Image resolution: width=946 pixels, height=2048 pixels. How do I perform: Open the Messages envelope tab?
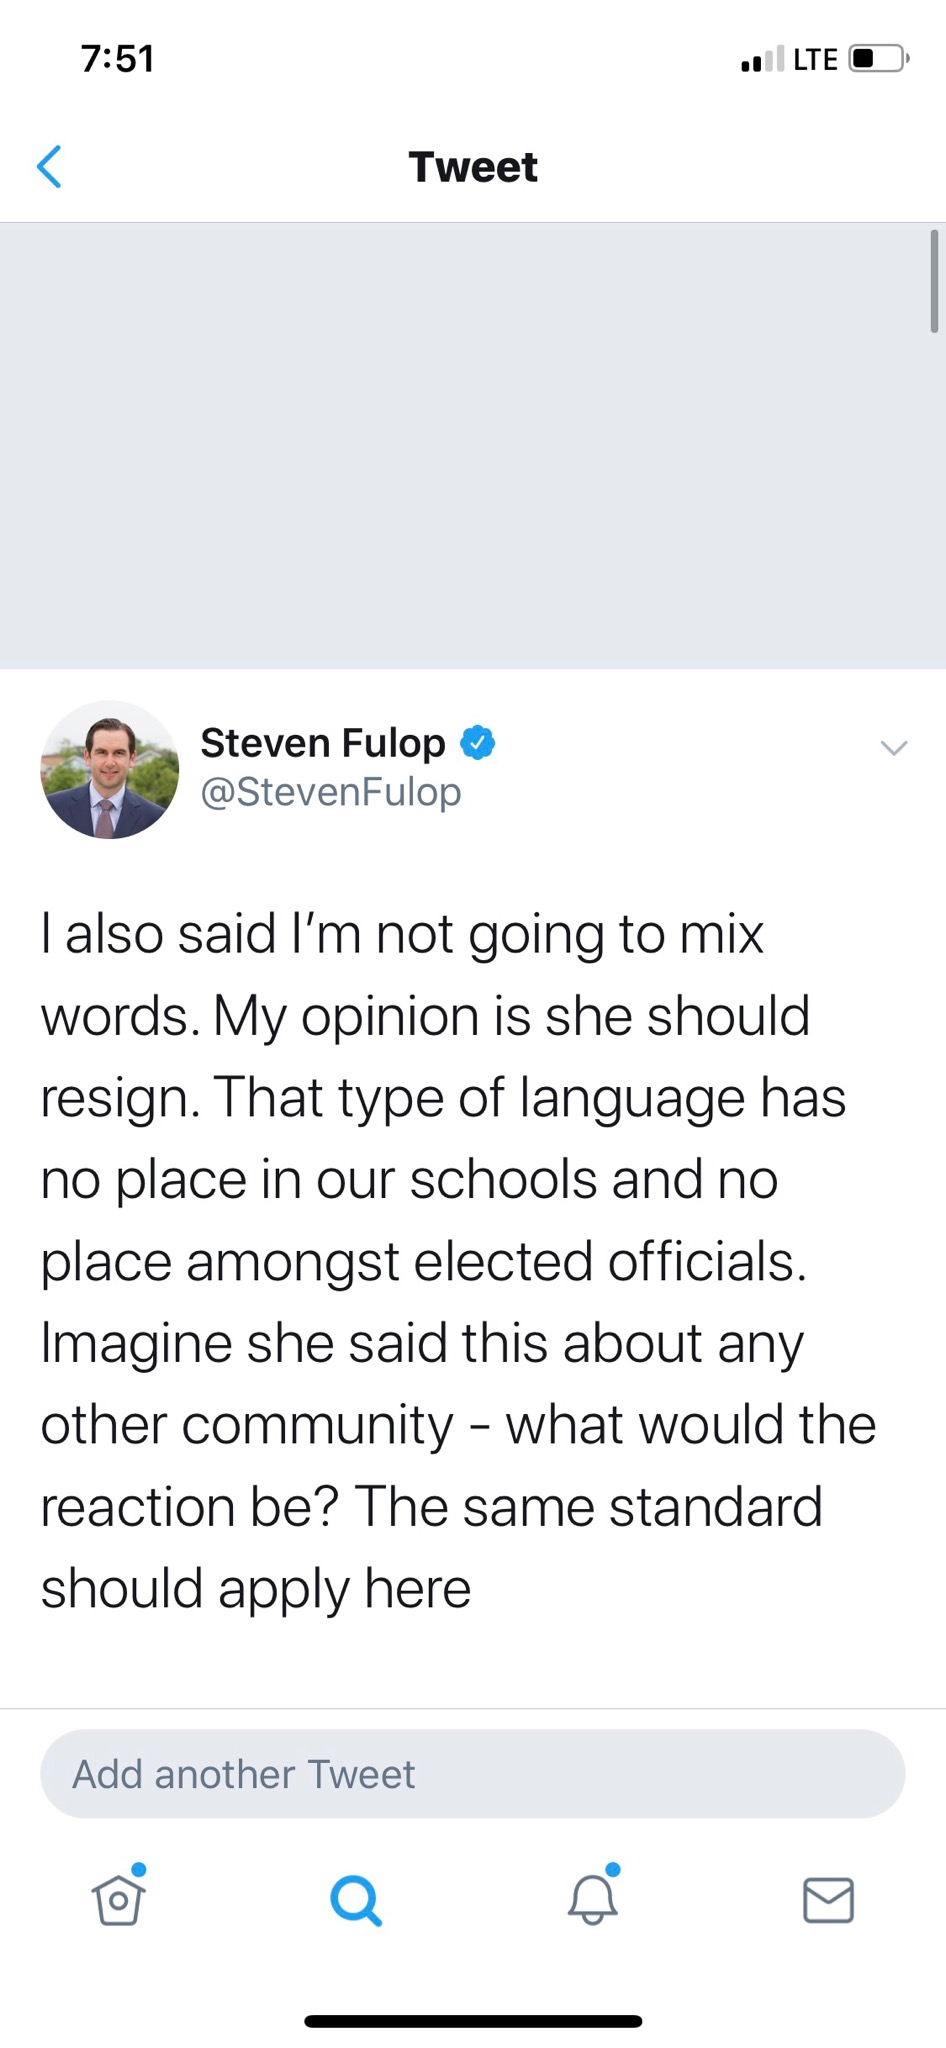click(x=828, y=1900)
